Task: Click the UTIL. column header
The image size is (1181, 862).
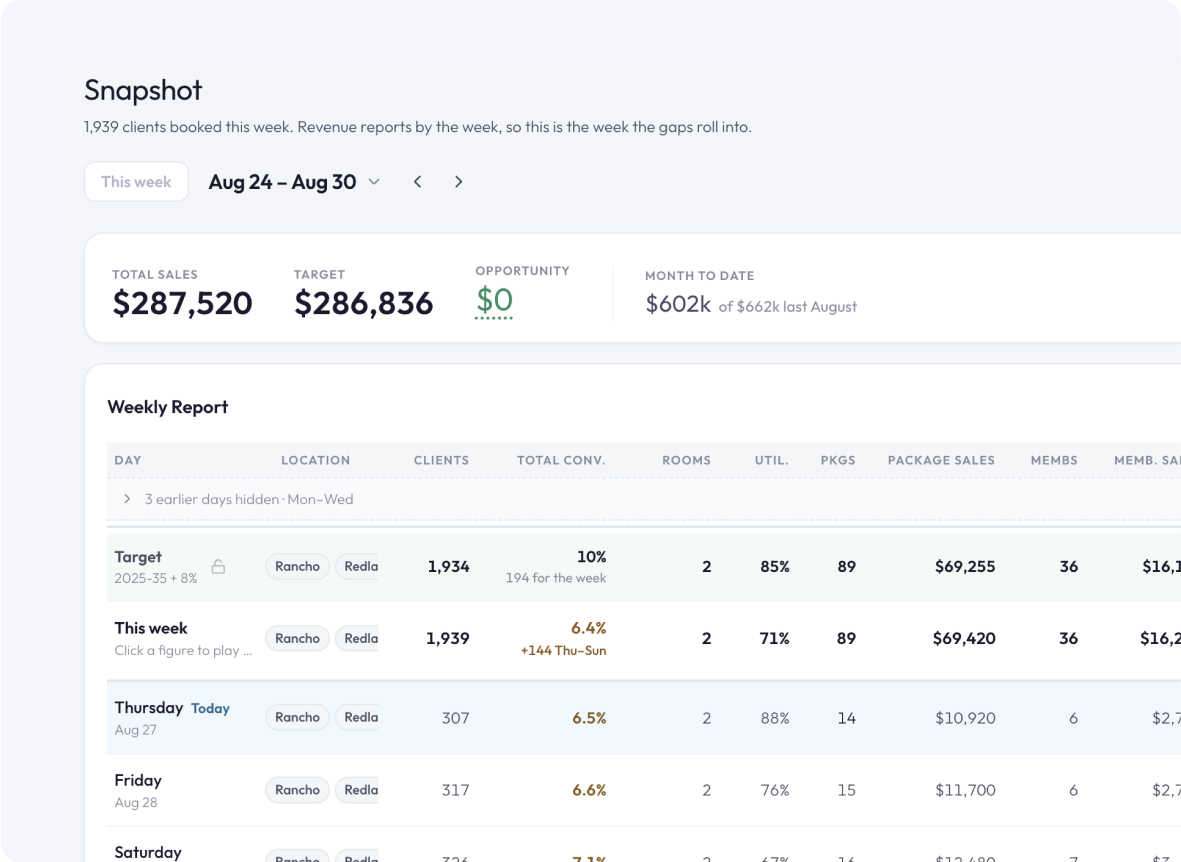Action: [772, 460]
